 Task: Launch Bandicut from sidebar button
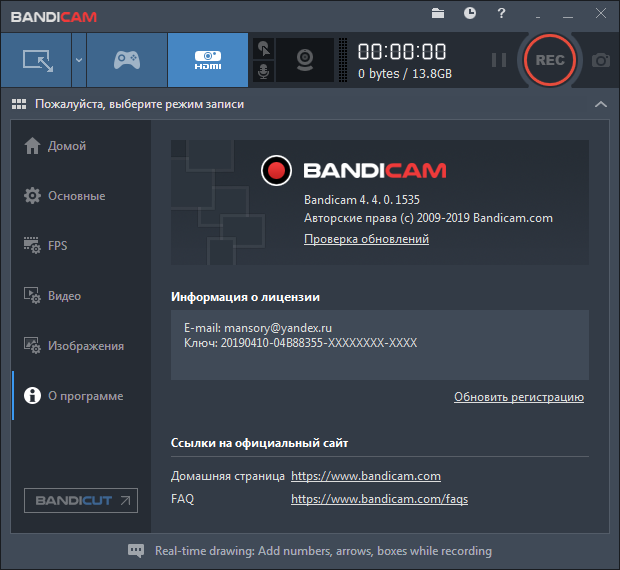[x=81, y=500]
